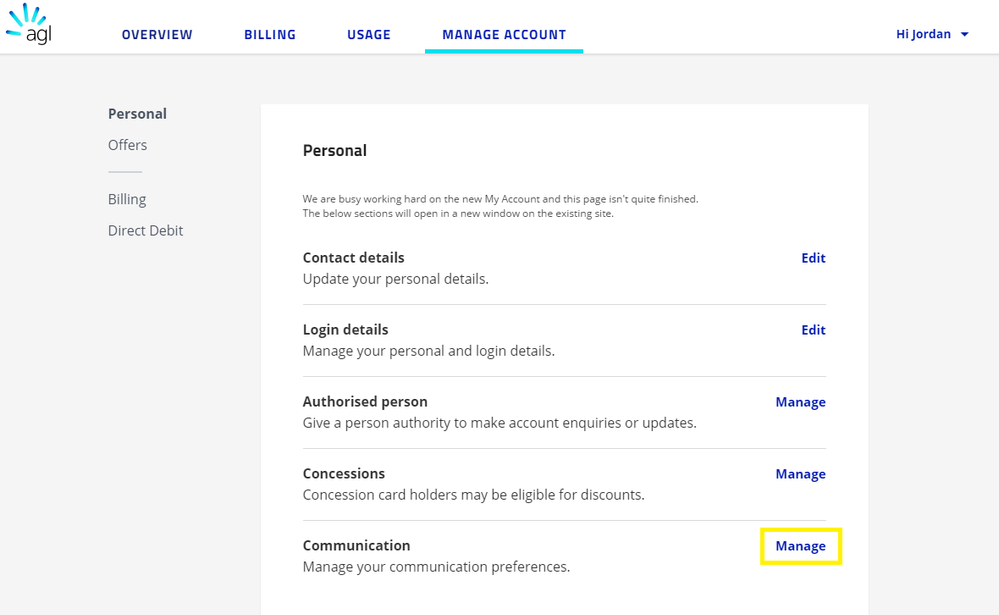Select the Manage Account tab

coord(504,34)
